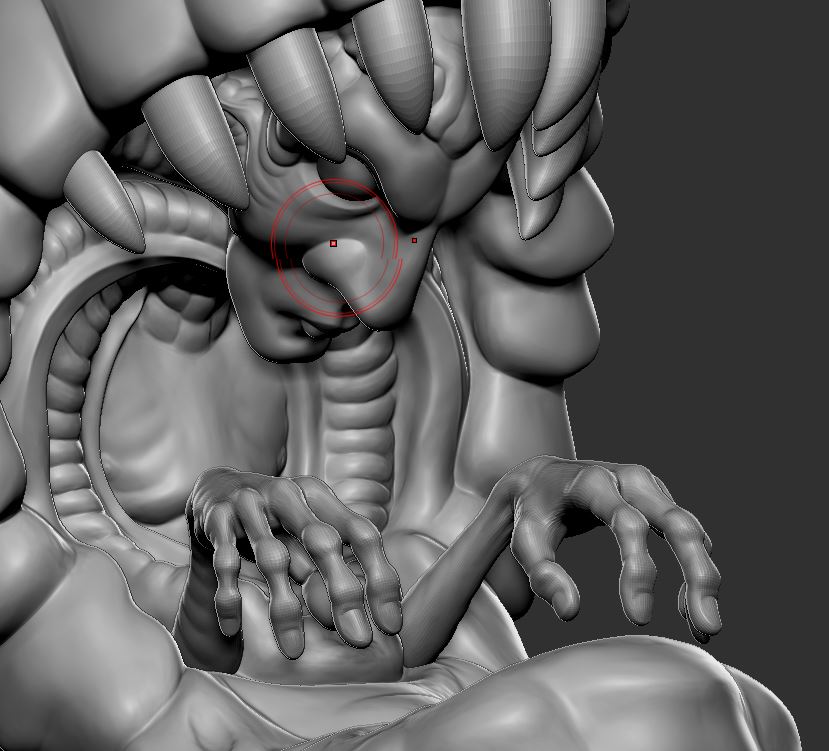Click the small red symmetry dot outside the brush circle
Screen dimensions: 829x751
pos(414,241)
